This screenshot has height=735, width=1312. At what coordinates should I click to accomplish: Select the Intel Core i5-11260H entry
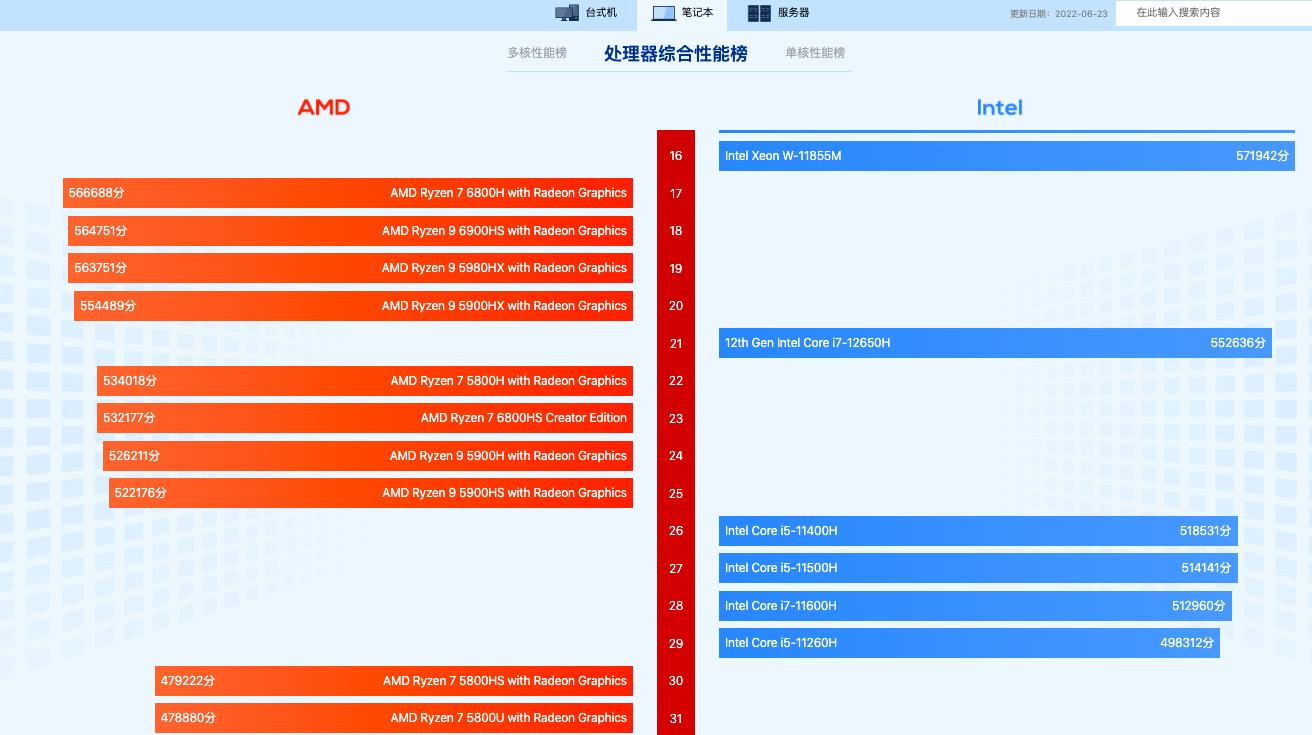click(968, 643)
